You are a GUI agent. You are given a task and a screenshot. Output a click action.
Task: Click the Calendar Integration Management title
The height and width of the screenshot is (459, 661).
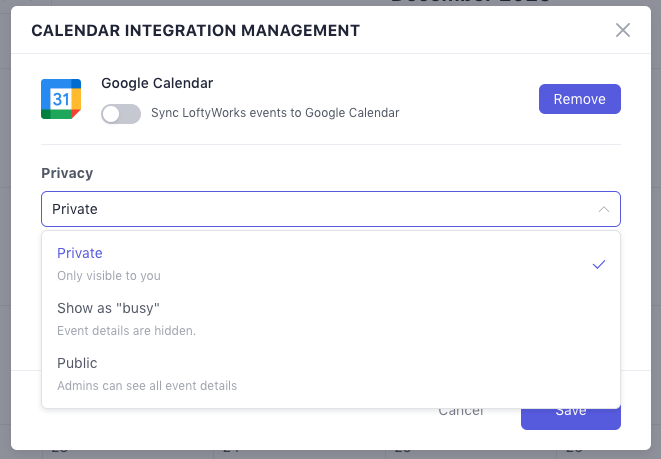click(x=196, y=30)
